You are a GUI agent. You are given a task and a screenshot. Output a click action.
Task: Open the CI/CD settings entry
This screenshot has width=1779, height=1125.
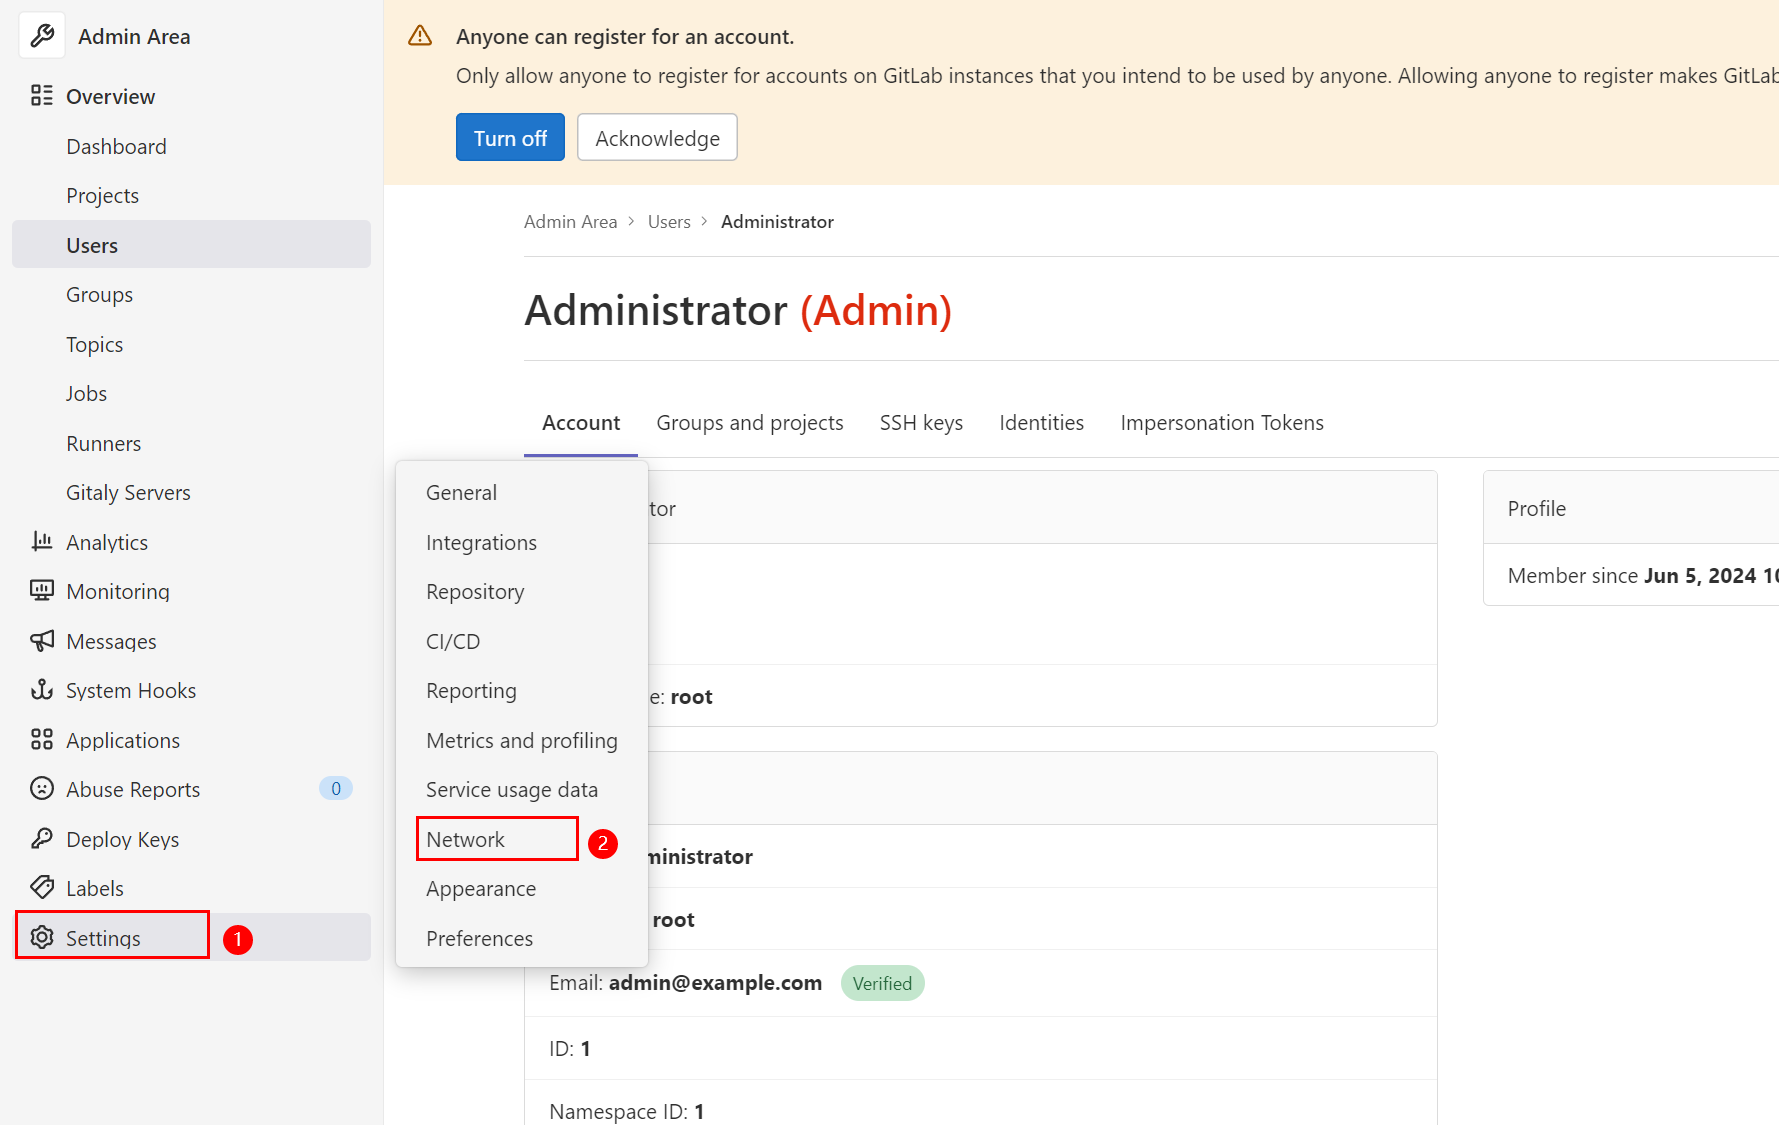pos(452,641)
